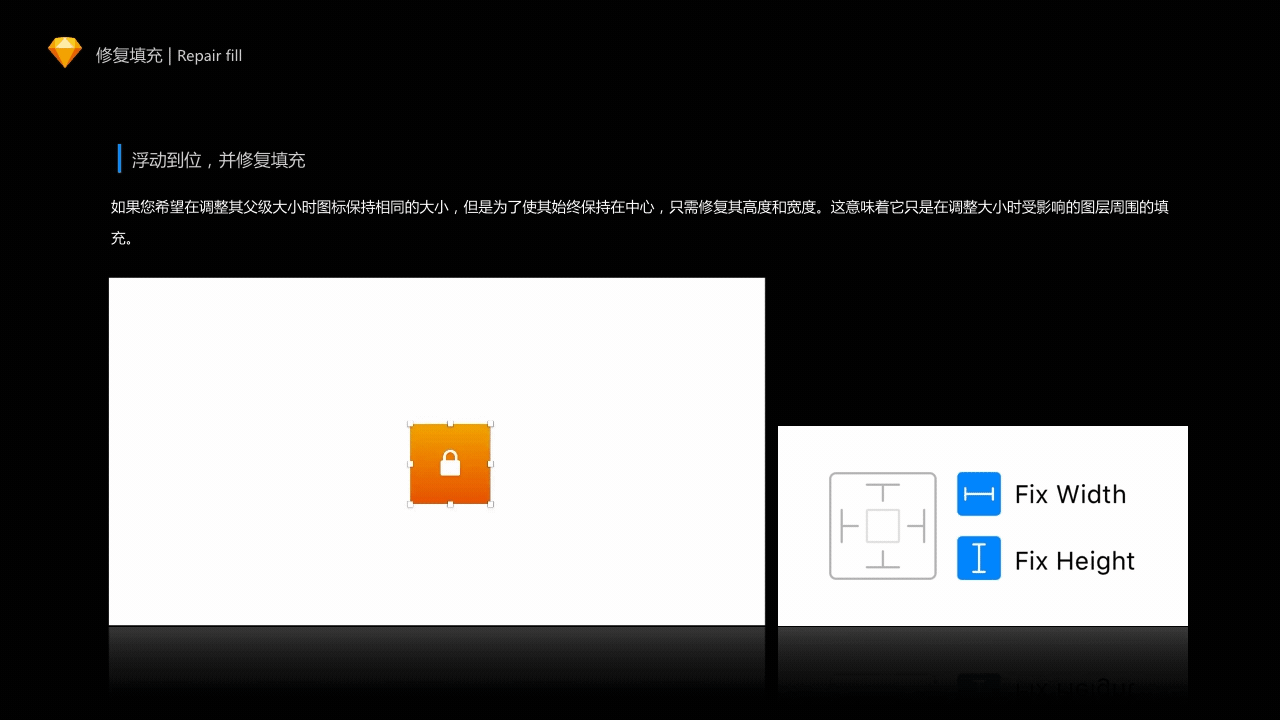Click the "Fix Height" text label

tap(1074, 560)
